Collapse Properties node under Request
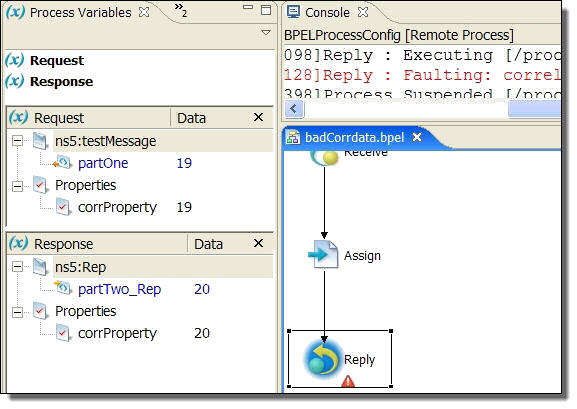577x409 pixels. (17, 186)
